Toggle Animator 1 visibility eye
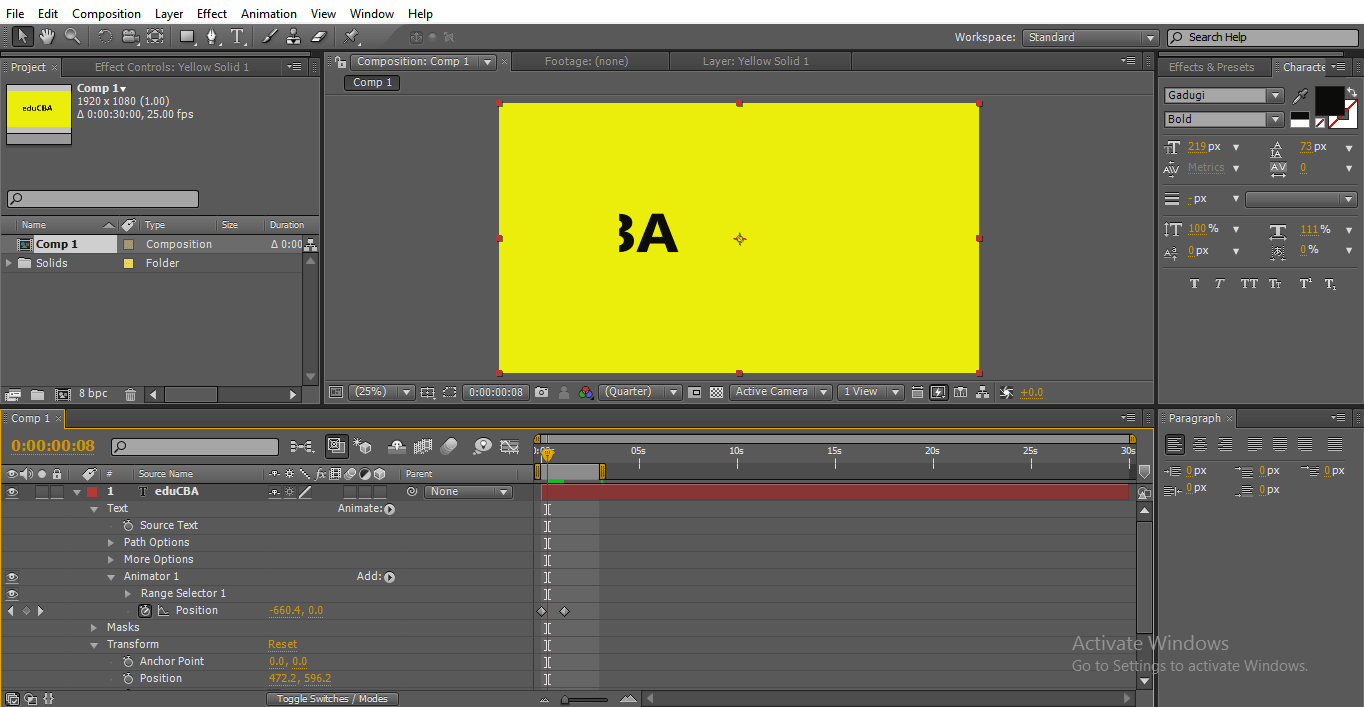Image resolution: width=1364 pixels, height=707 pixels. [x=12, y=577]
